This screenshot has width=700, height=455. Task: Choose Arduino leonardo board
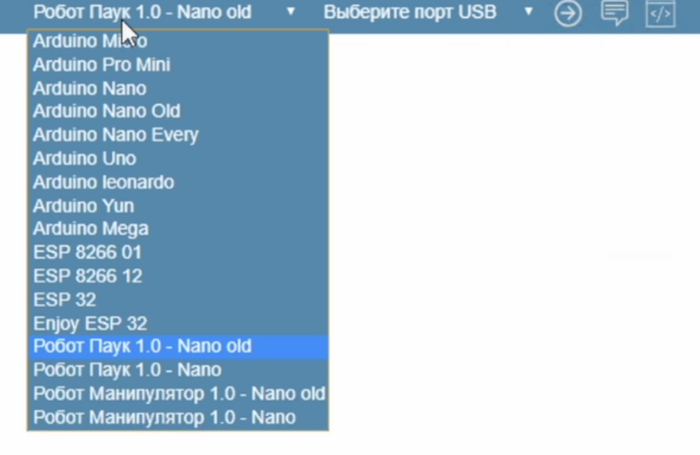point(103,182)
